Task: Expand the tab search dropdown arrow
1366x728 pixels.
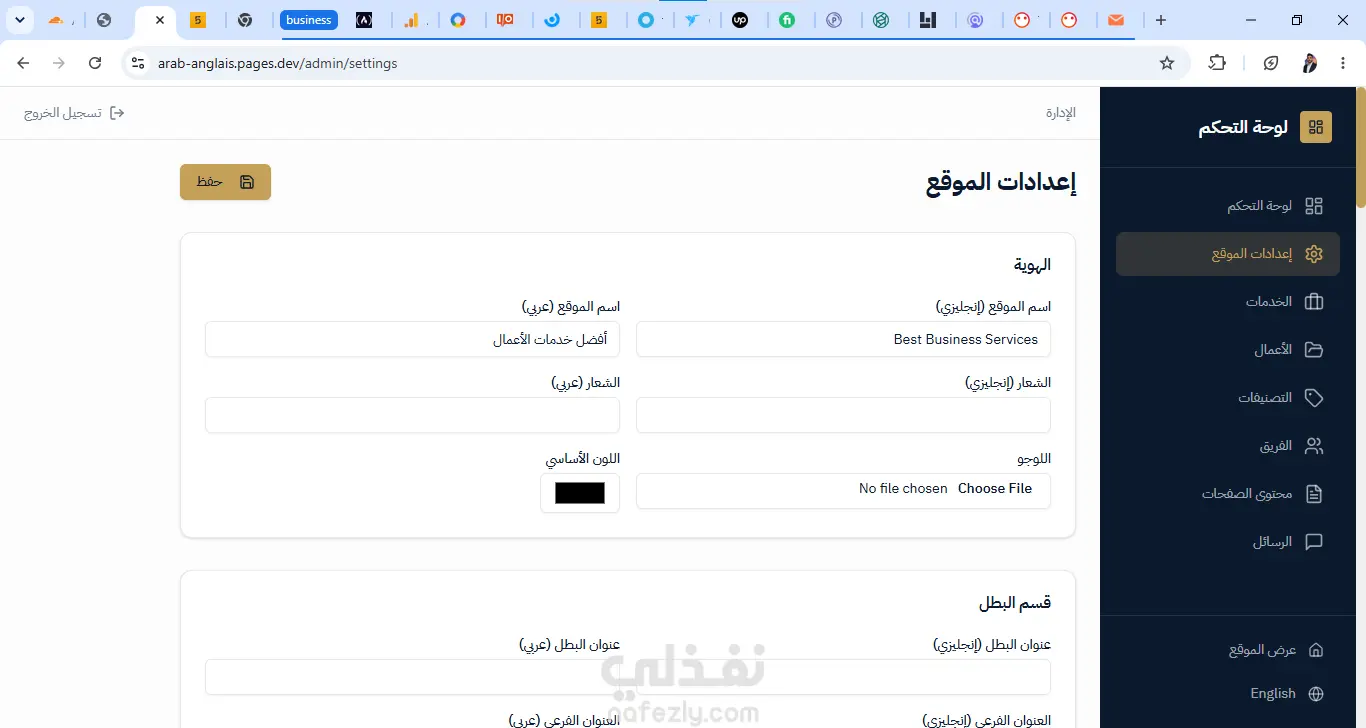Action: [x=19, y=20]
